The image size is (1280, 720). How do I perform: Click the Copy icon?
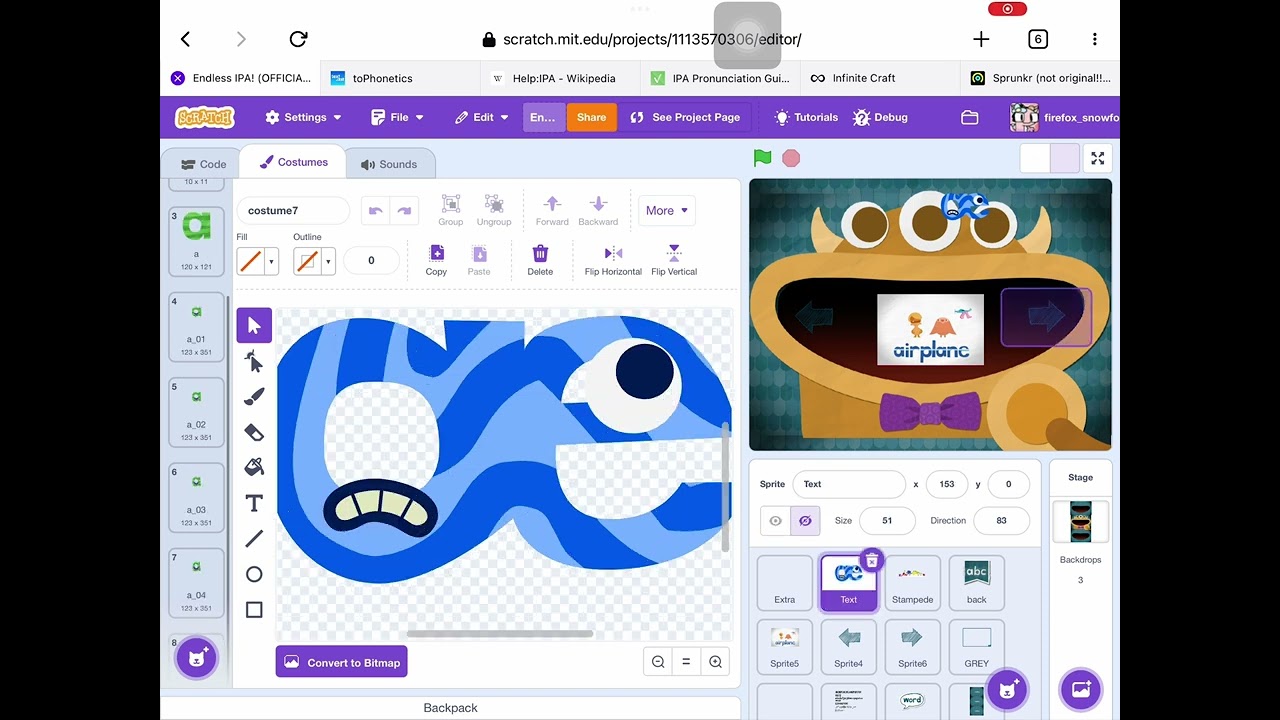[436, 260]
